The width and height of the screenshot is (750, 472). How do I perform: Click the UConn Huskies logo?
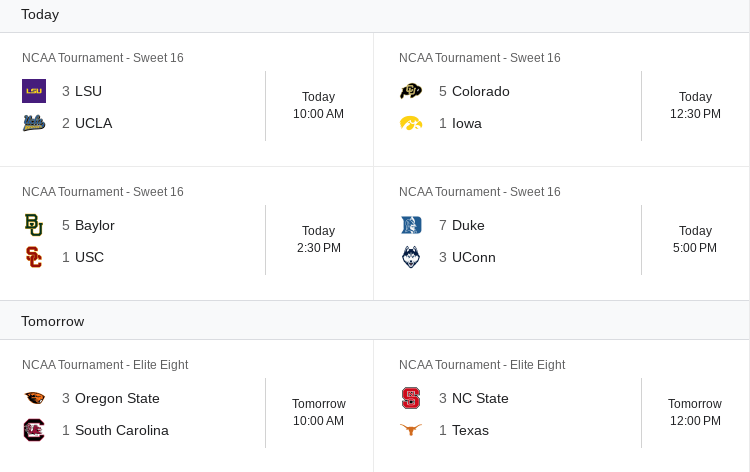pos(411,257)
